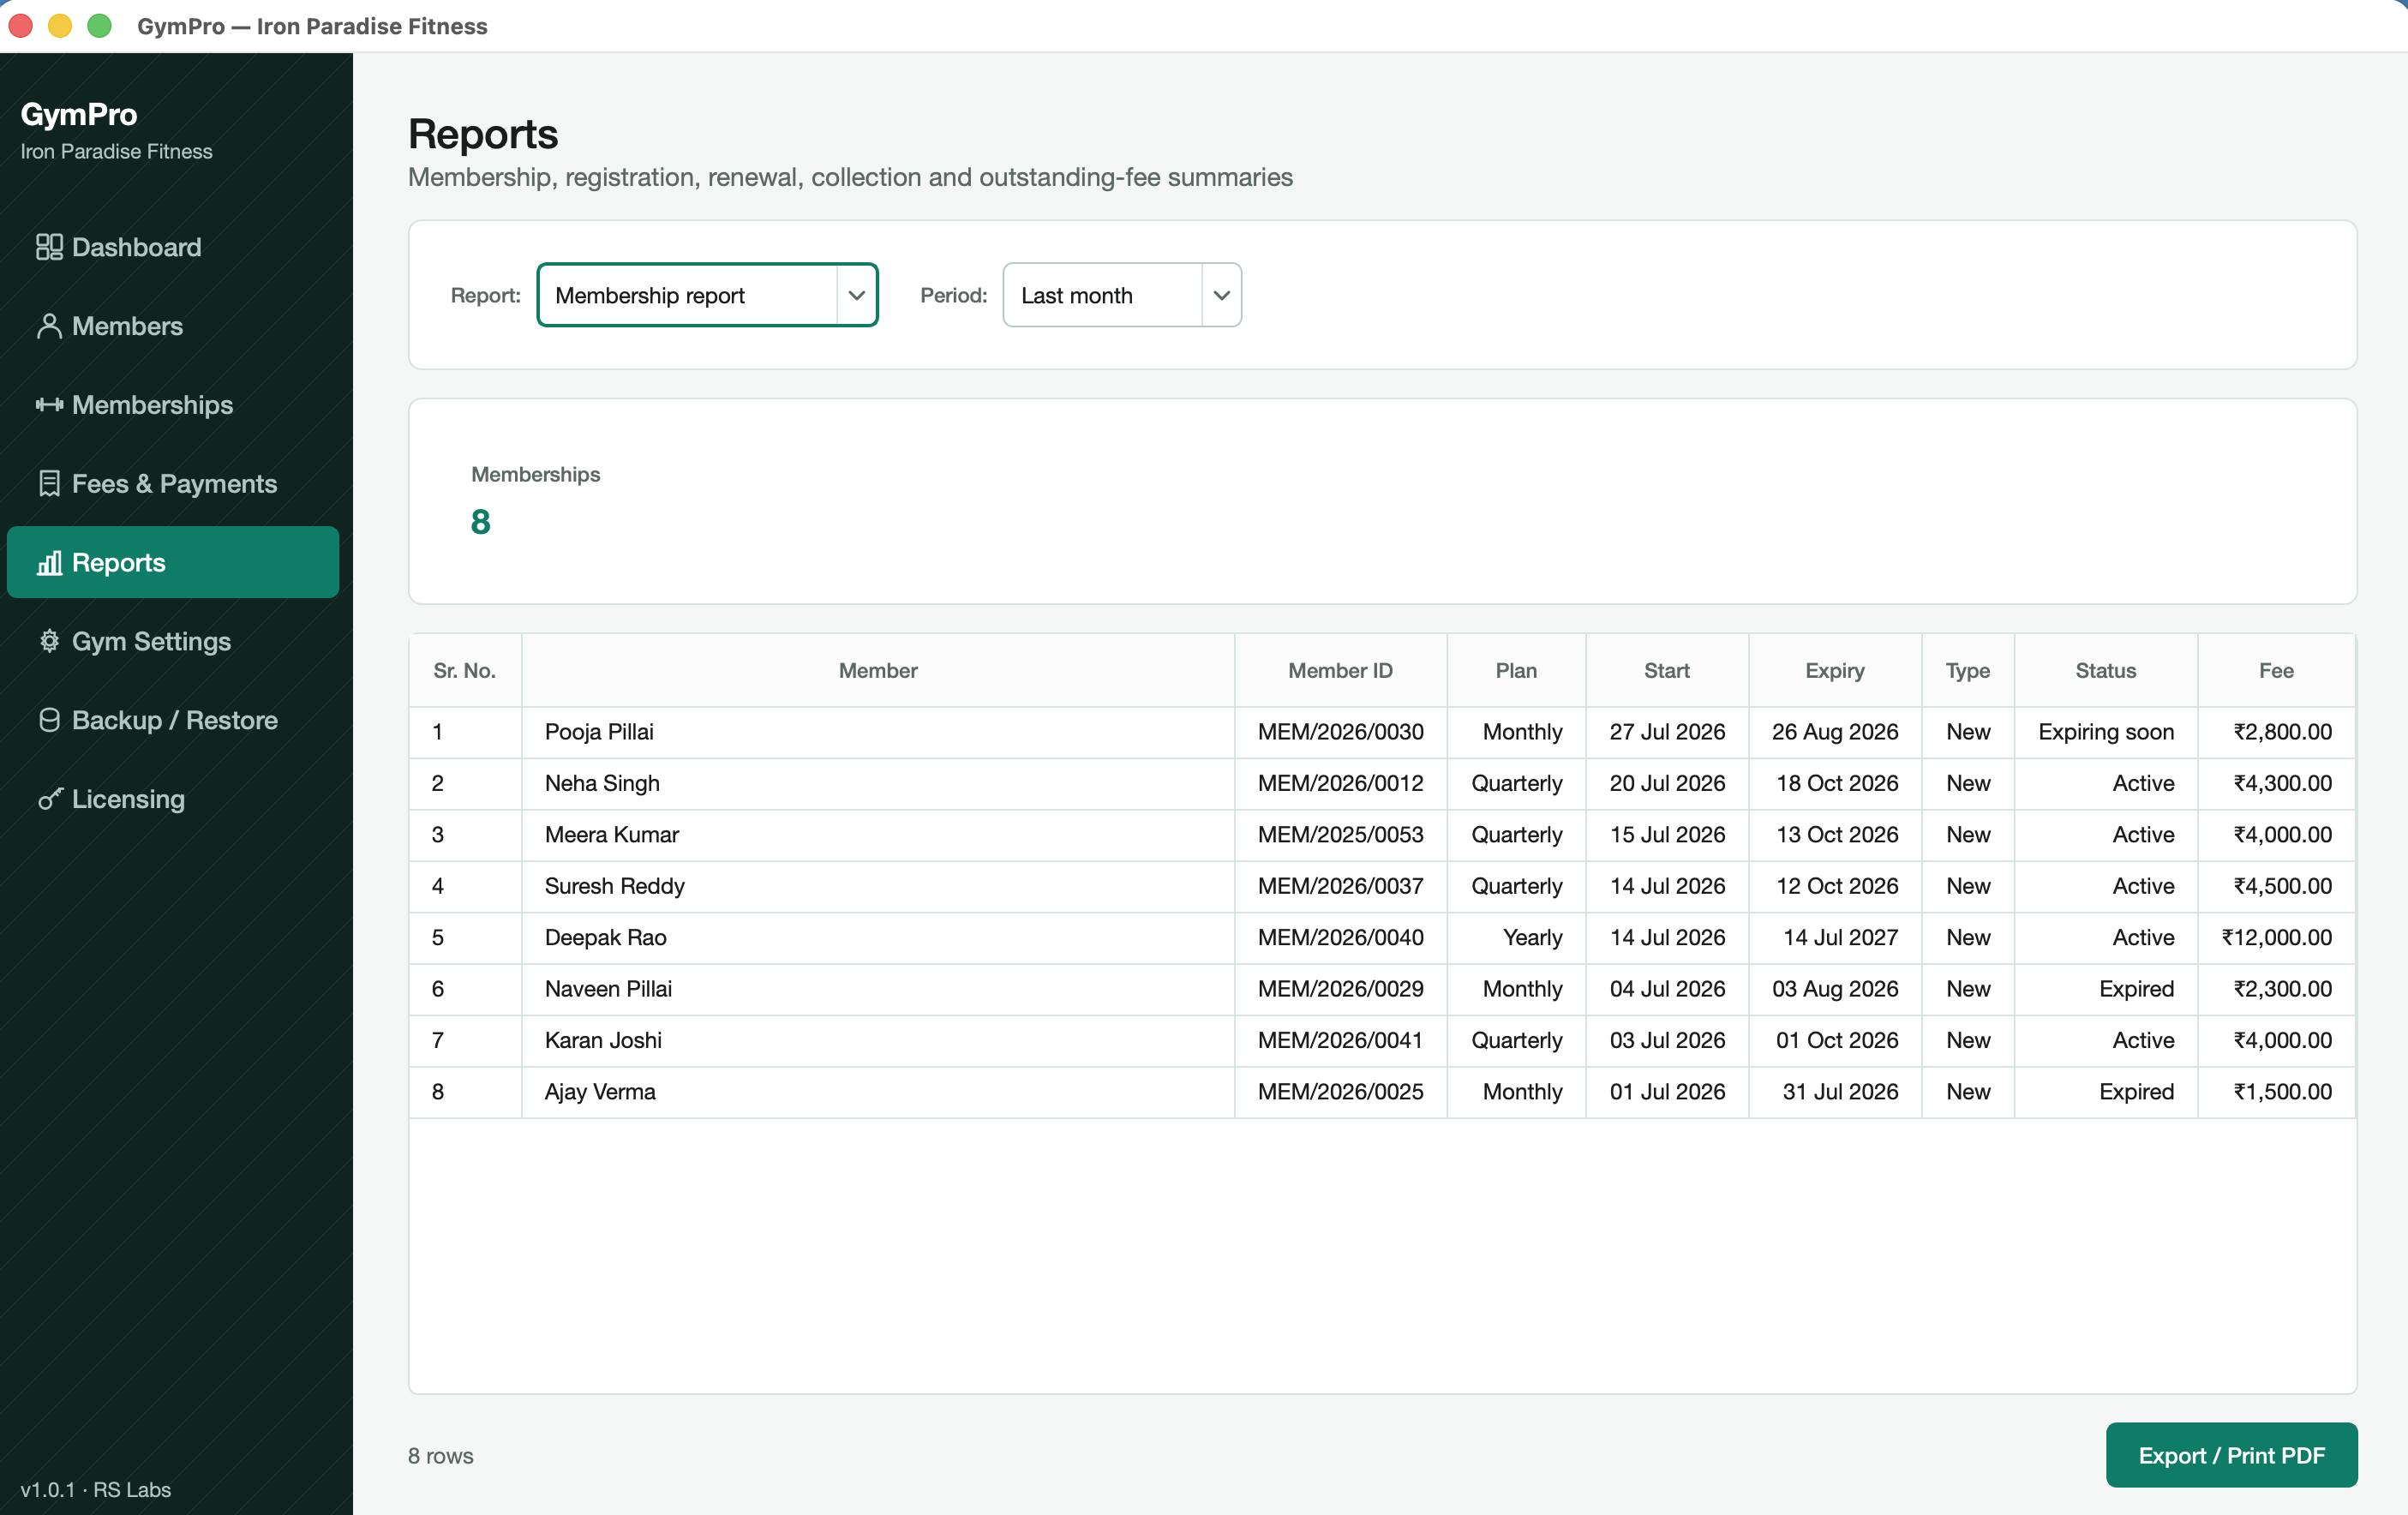Click version v1.0.1 · RS Labs text
Viewport: 2408px width, 1515px height.
[x=95, y=1490]
